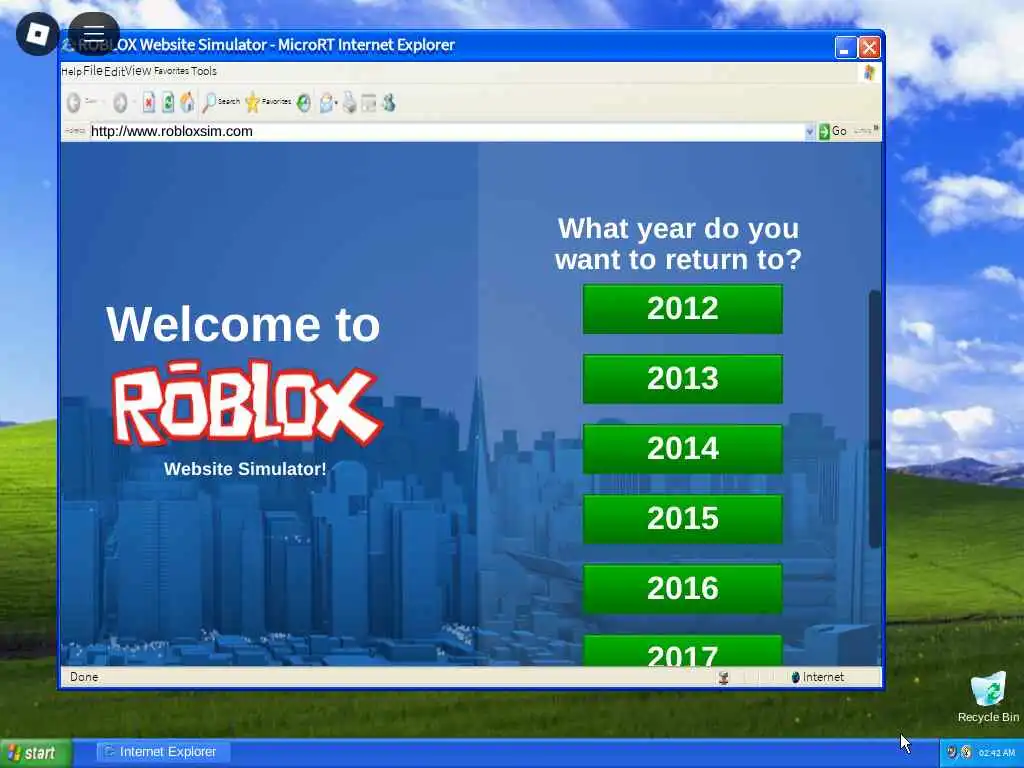Screen dimensions: 1024x768
Task: Click the address bar URL field
Action: (447, 131)
